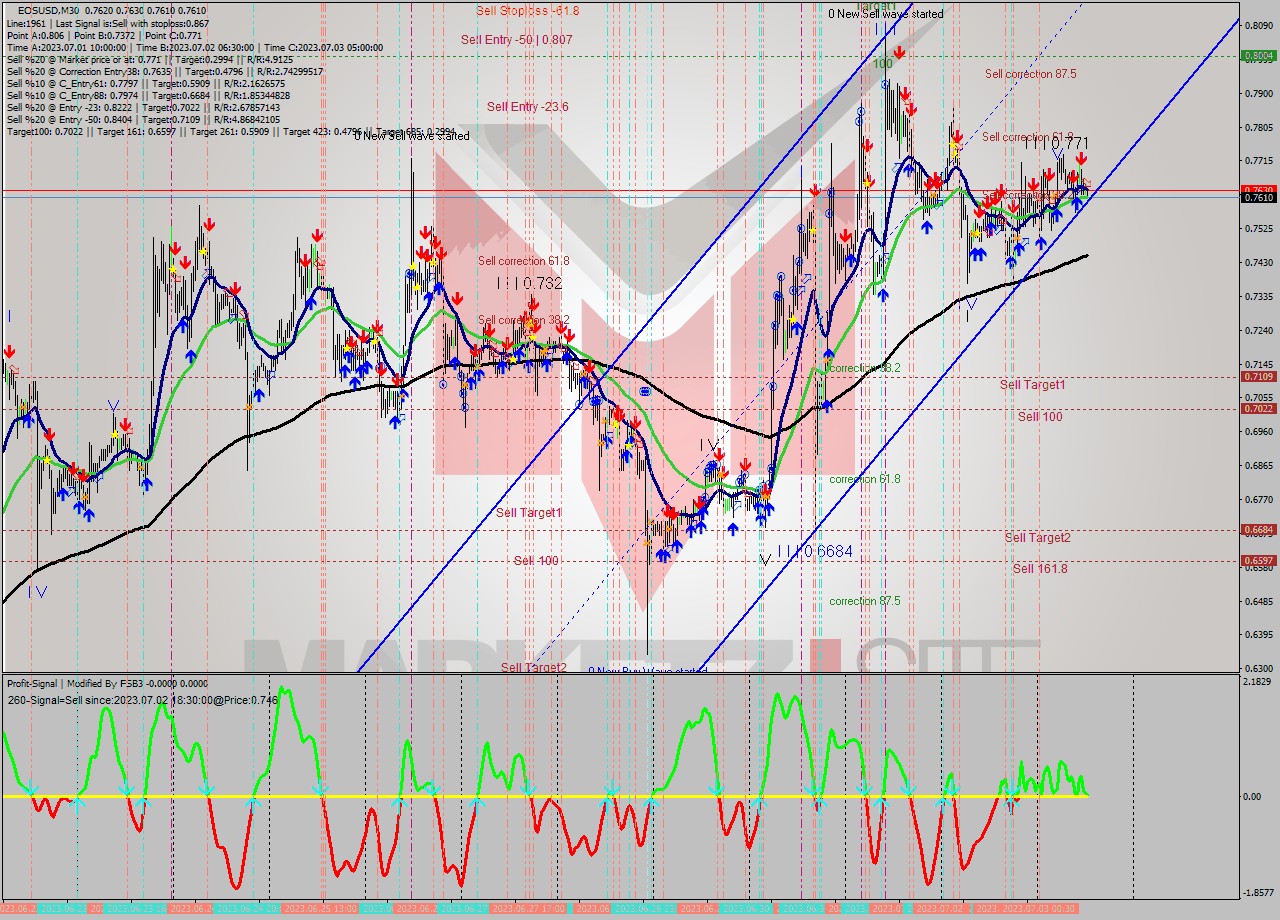Select the 0.6684 price level tag
Image resolution: width=1280 pixels, height=920 pixels.
point(1258,530)
